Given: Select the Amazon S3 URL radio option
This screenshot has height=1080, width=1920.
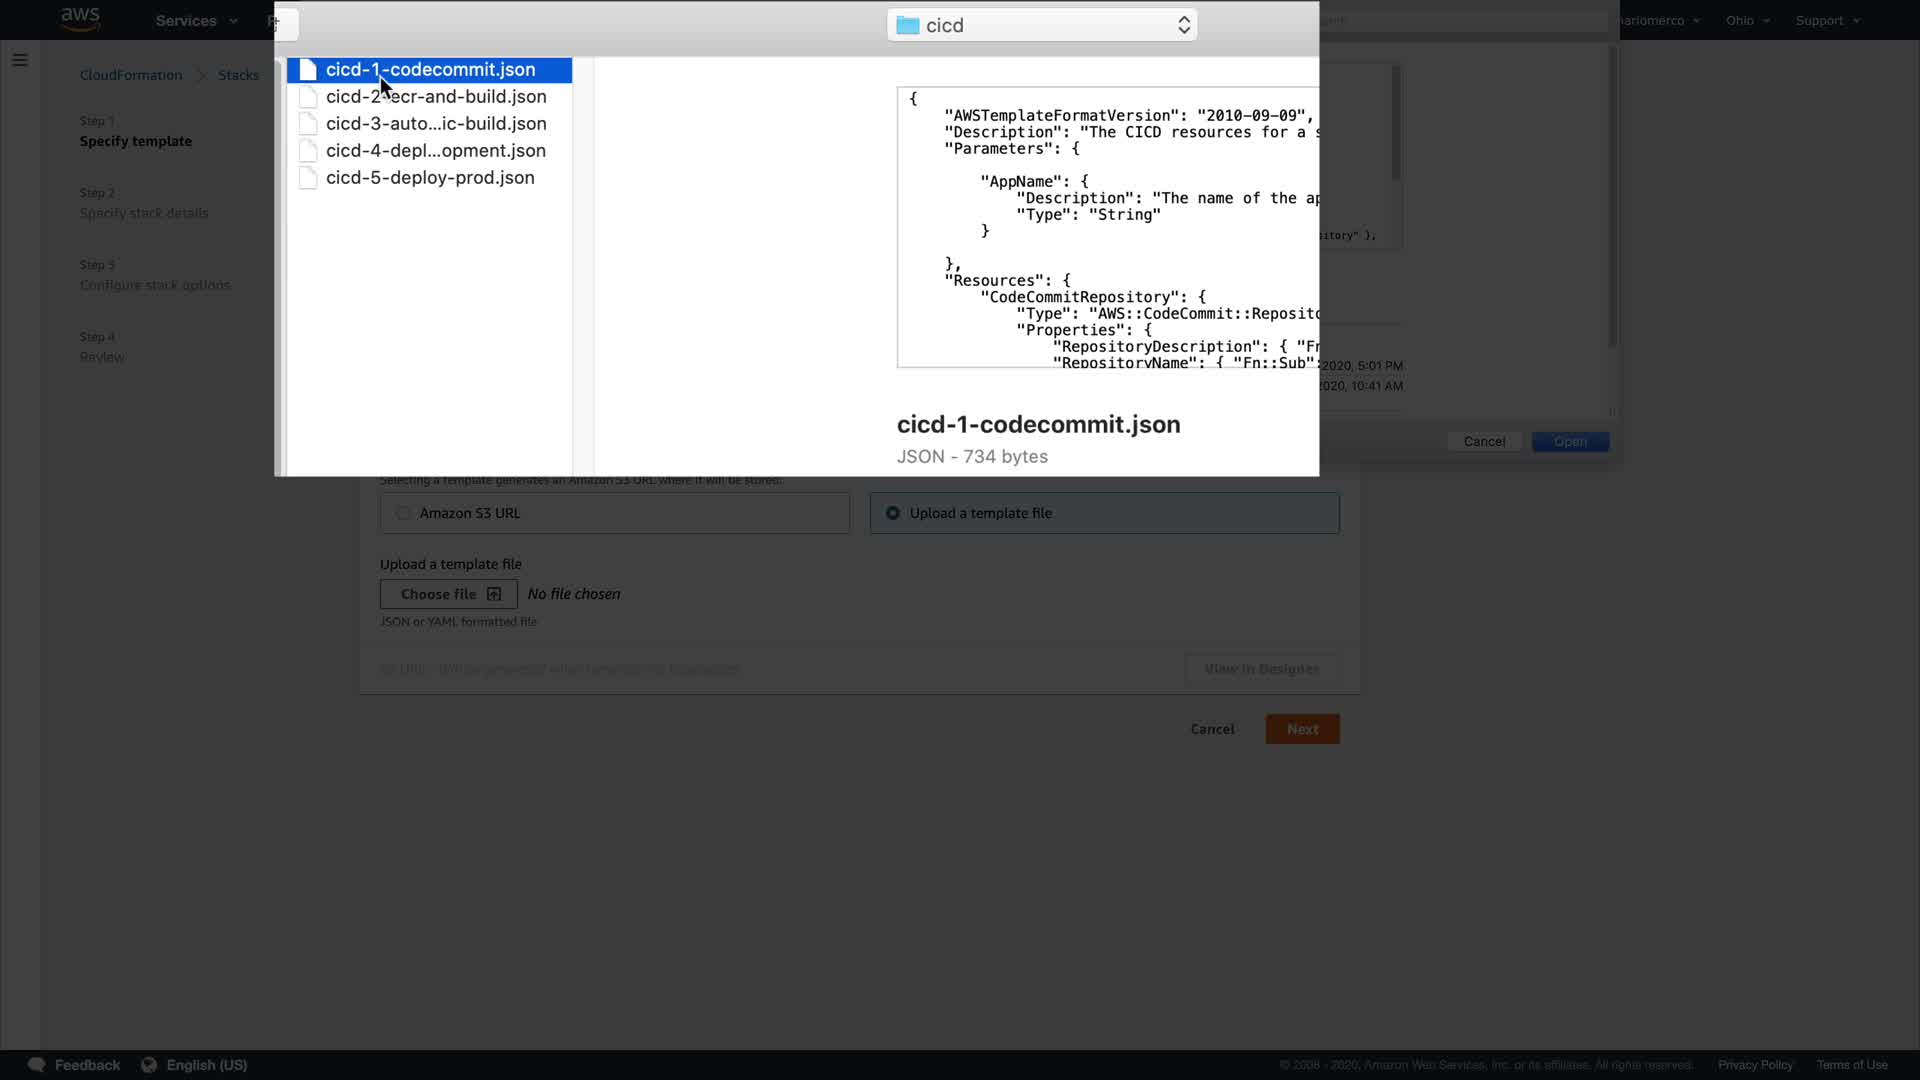Looking at the screenshot, I should [x=403, y=513].
